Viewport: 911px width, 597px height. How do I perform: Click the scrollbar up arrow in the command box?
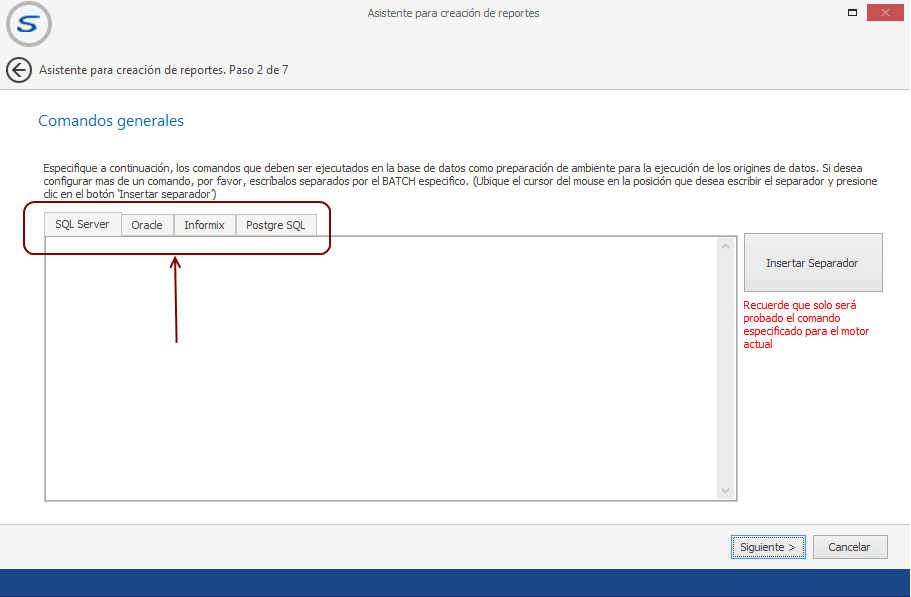point(726,246)
